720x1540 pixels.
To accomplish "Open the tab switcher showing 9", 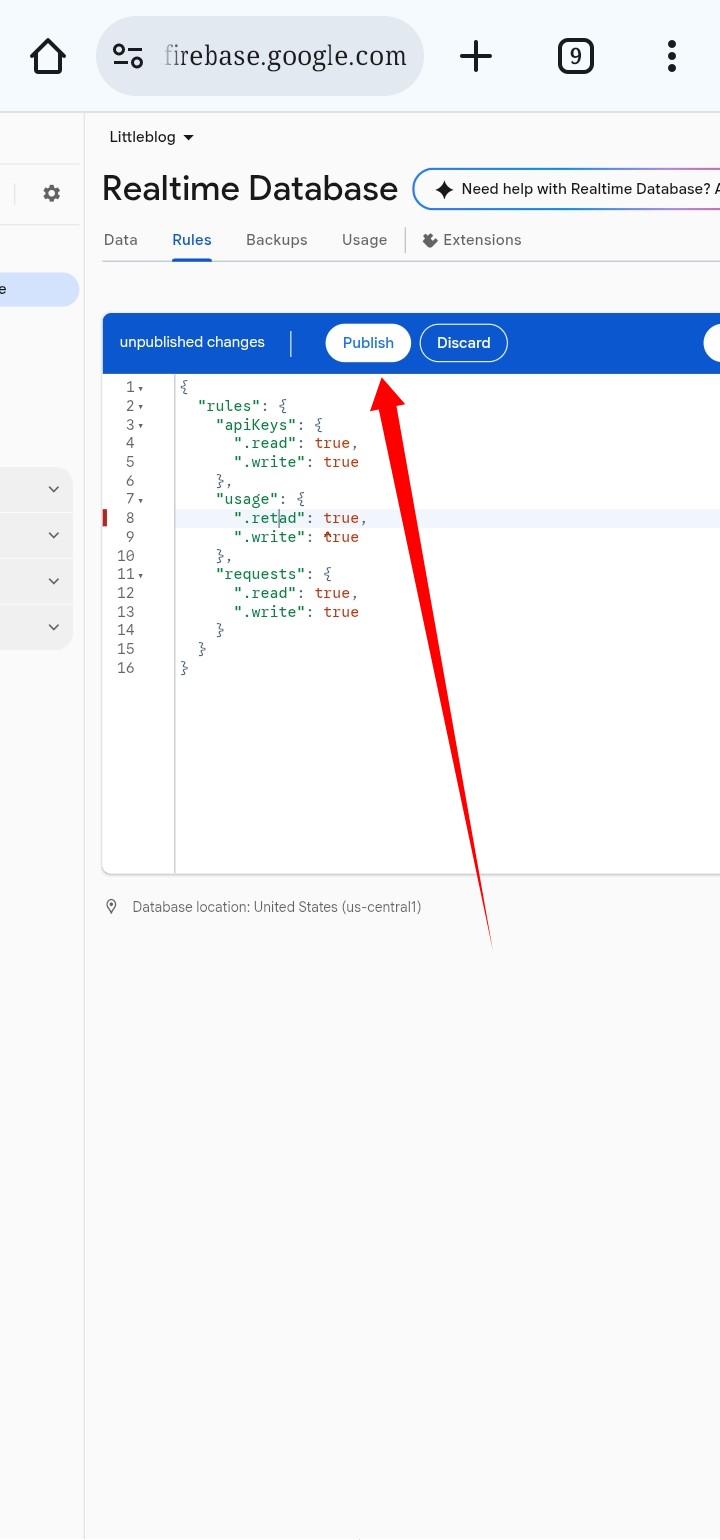I will coord(575,56).
